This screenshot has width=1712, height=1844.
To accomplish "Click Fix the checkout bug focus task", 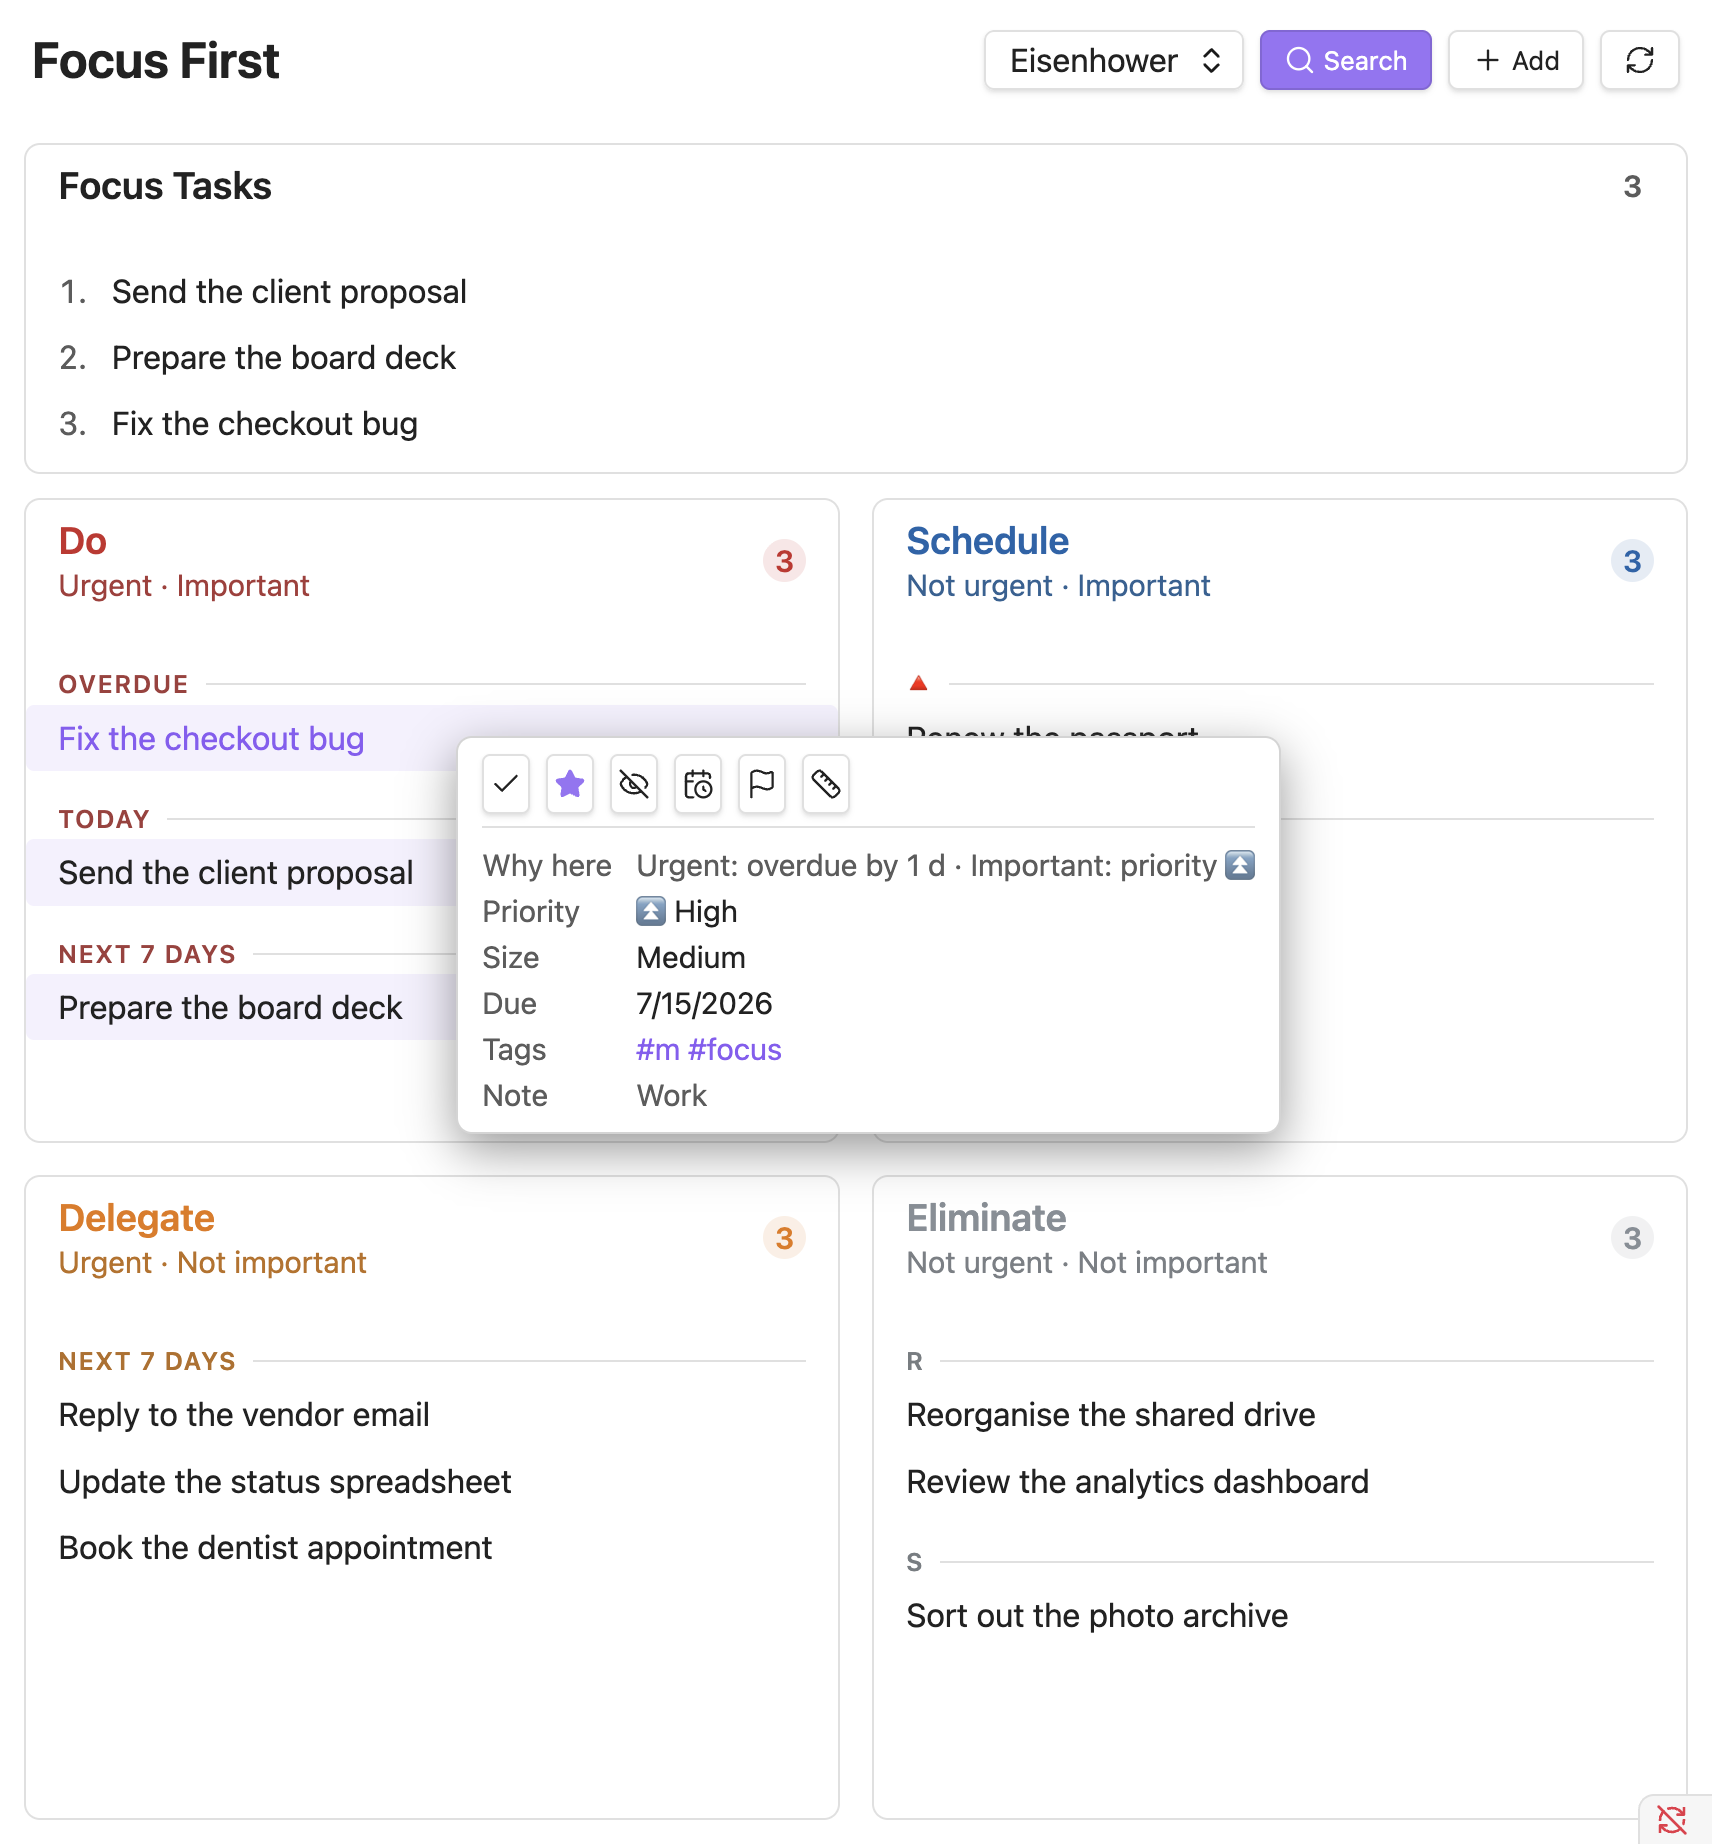I will point(265,424).
